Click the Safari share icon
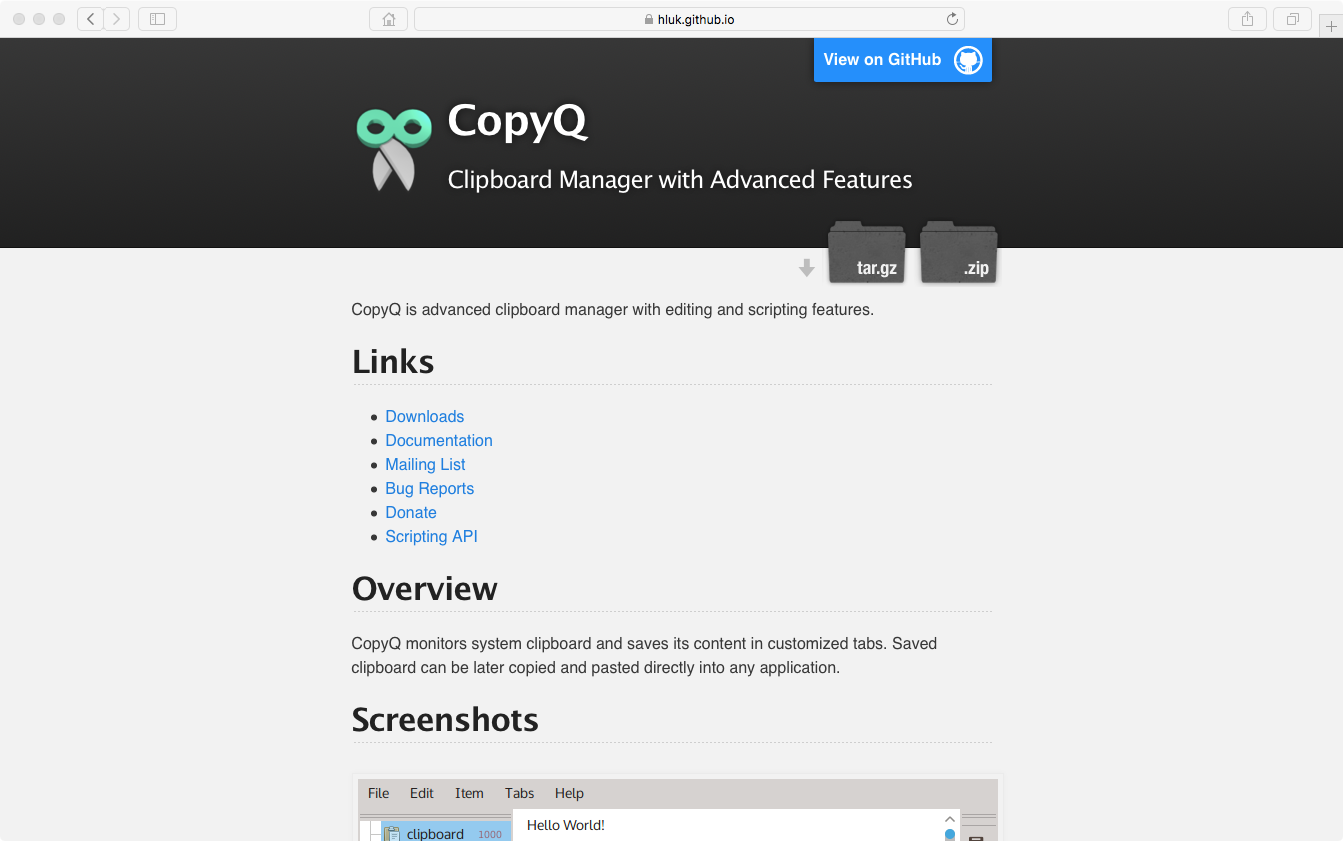 [x=1246, y=18]
